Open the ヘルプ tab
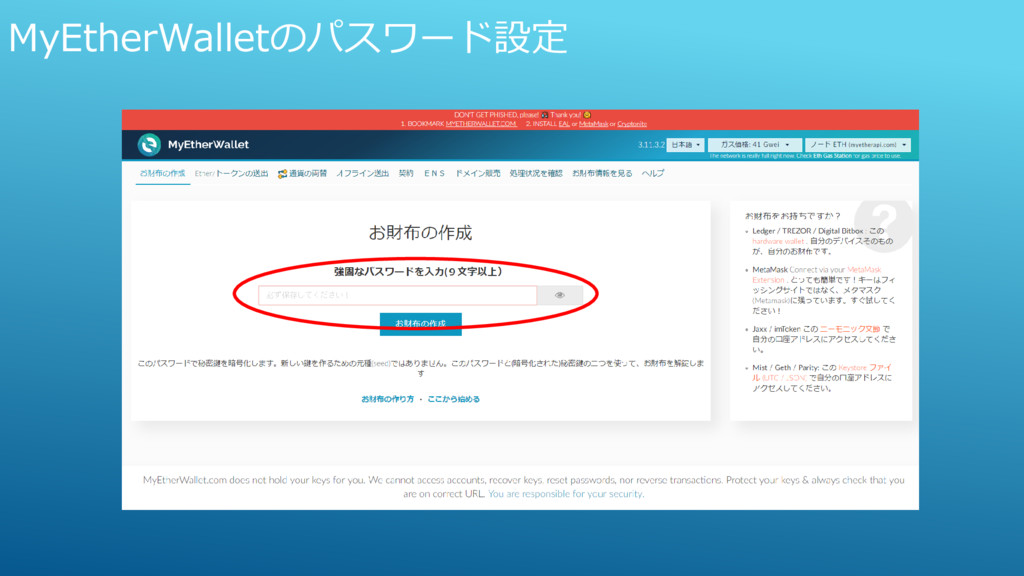Image resolution: width=1024 pixels, height=576 pixels. (653, 173)
